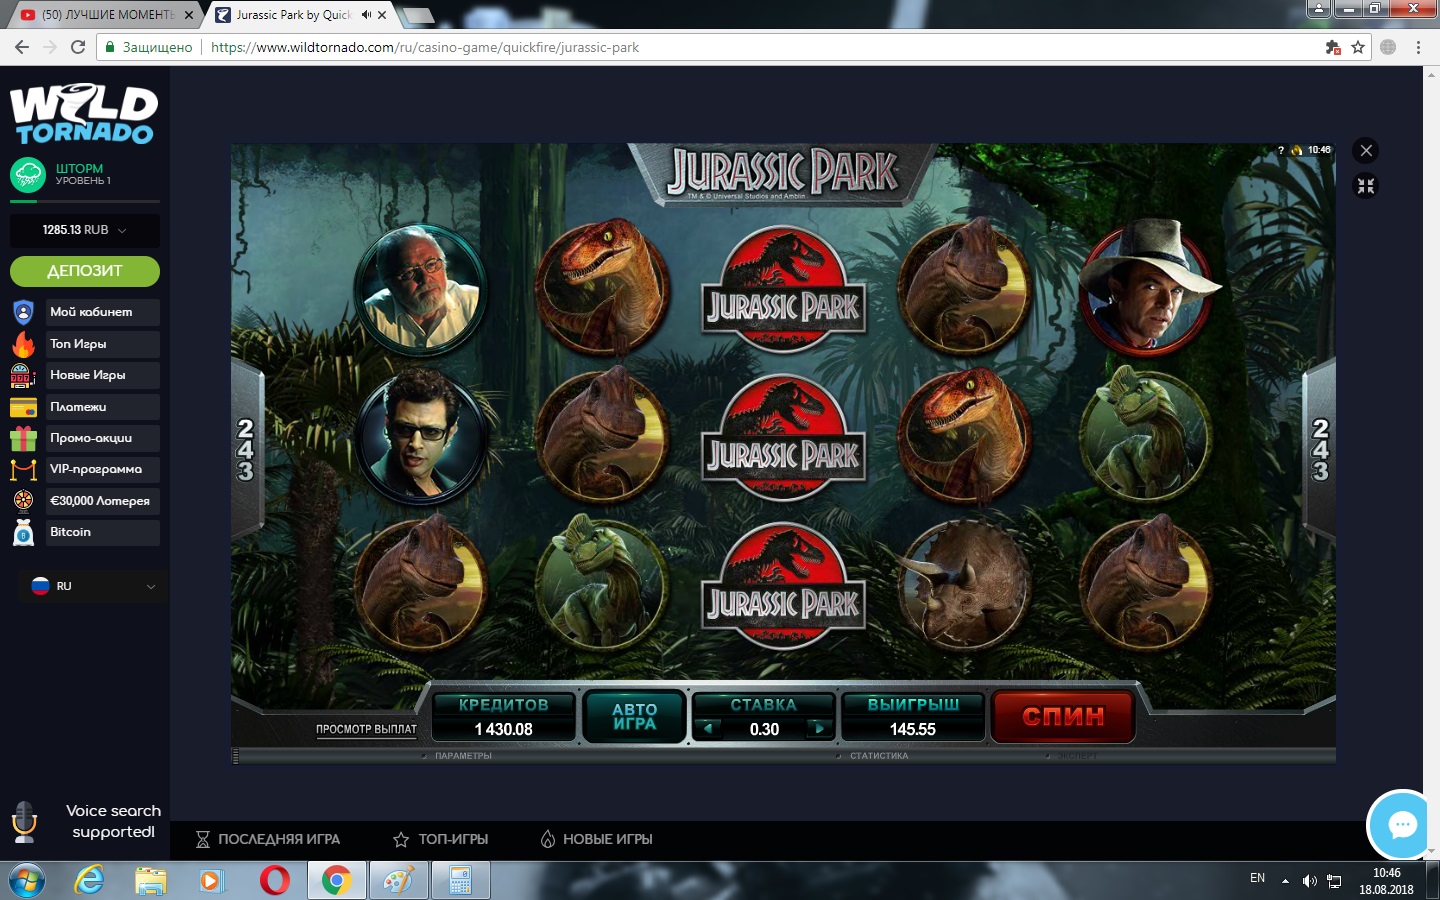The image size is (1440, 900).
Task: Click the flame icon beside Топ Игры
Action: click(x=23, y=344)
